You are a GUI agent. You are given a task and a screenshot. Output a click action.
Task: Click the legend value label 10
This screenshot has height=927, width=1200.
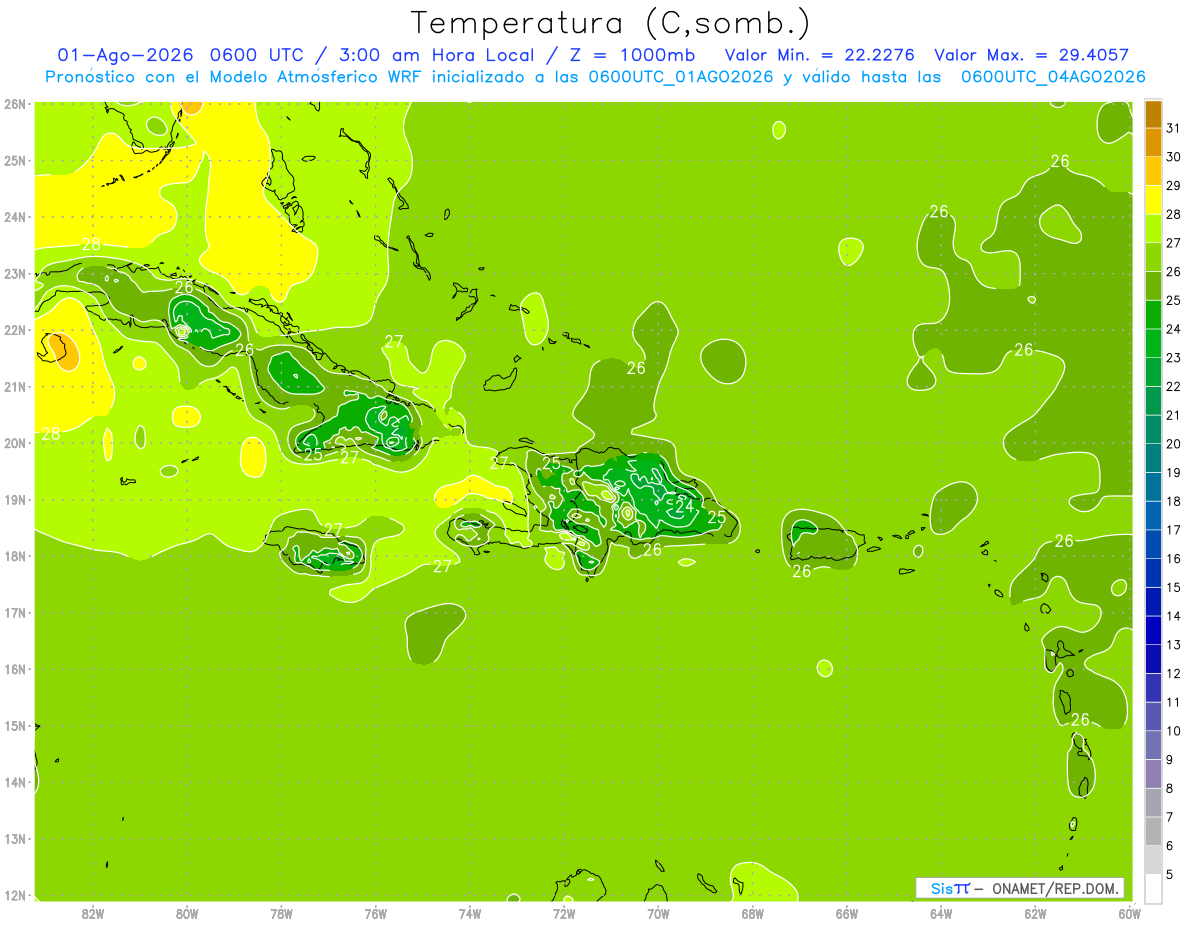pyautogui.click(x=1173, y=731)
